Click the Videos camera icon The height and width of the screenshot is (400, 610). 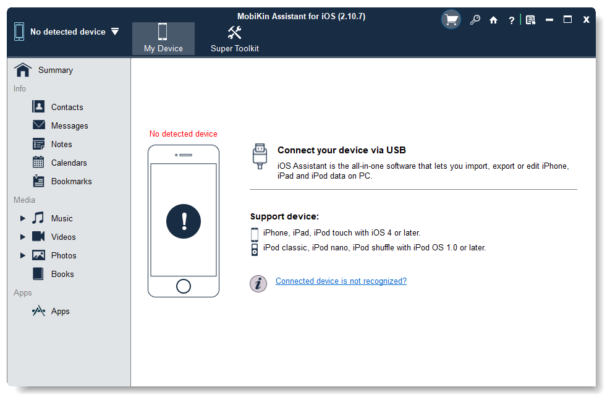click(38, 236)
